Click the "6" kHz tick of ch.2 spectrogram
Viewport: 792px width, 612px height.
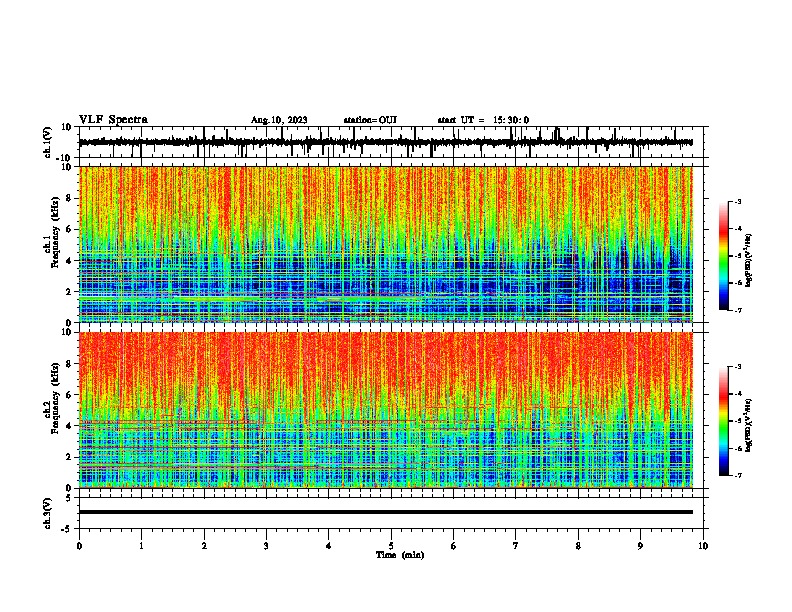(x=69, y=395)
